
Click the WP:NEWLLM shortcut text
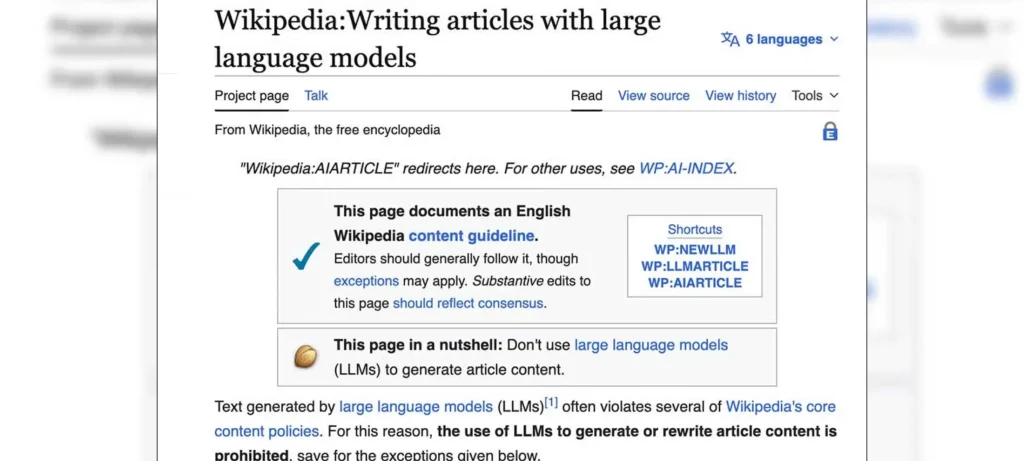click(694, 249)
